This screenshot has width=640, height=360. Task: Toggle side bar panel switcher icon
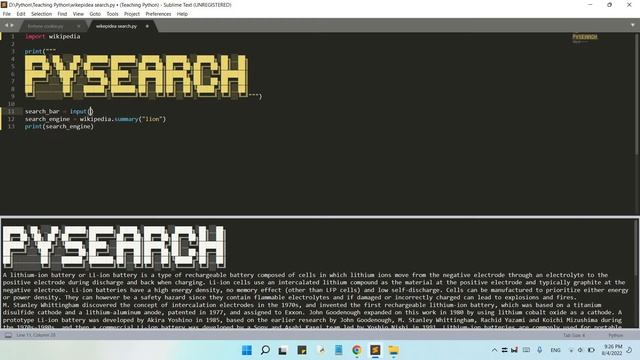point(8,335)
